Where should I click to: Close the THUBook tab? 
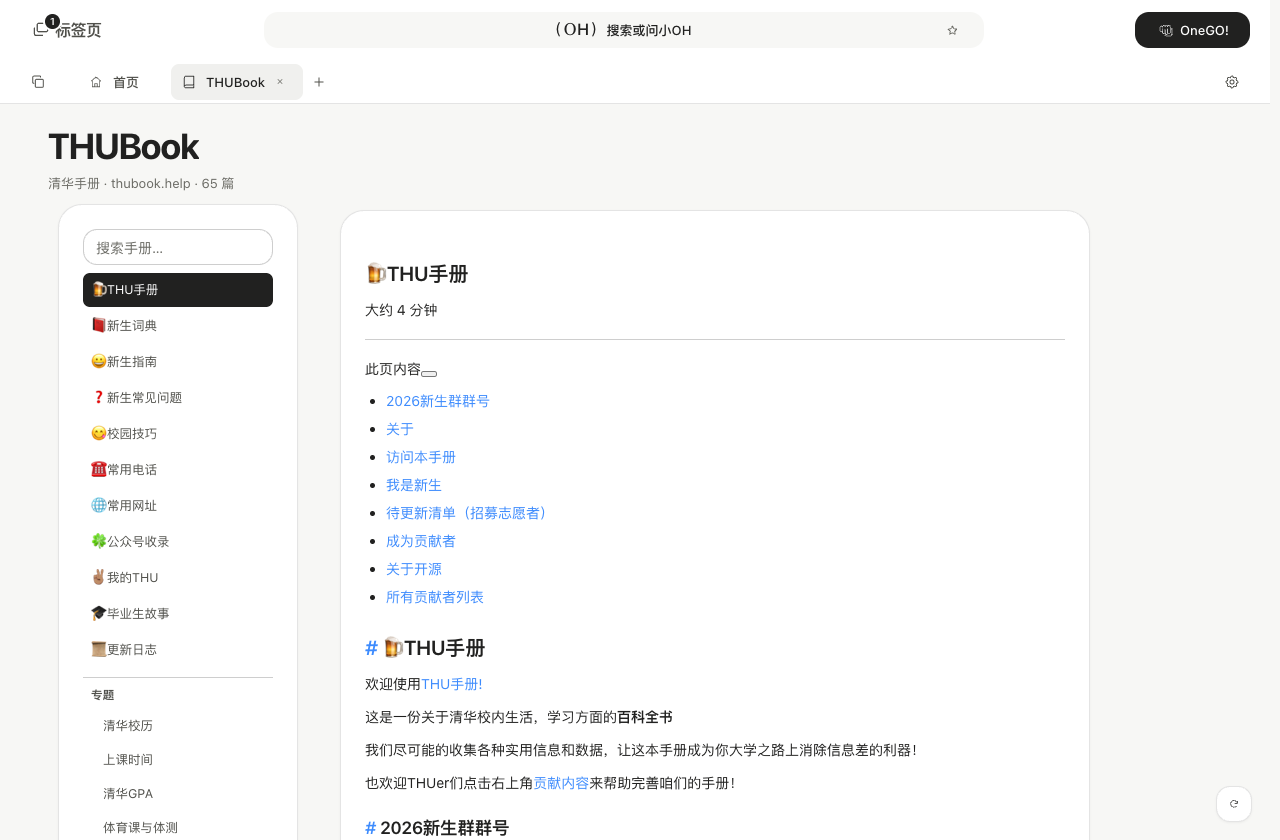pyautogui.click(x=280, y=82)
